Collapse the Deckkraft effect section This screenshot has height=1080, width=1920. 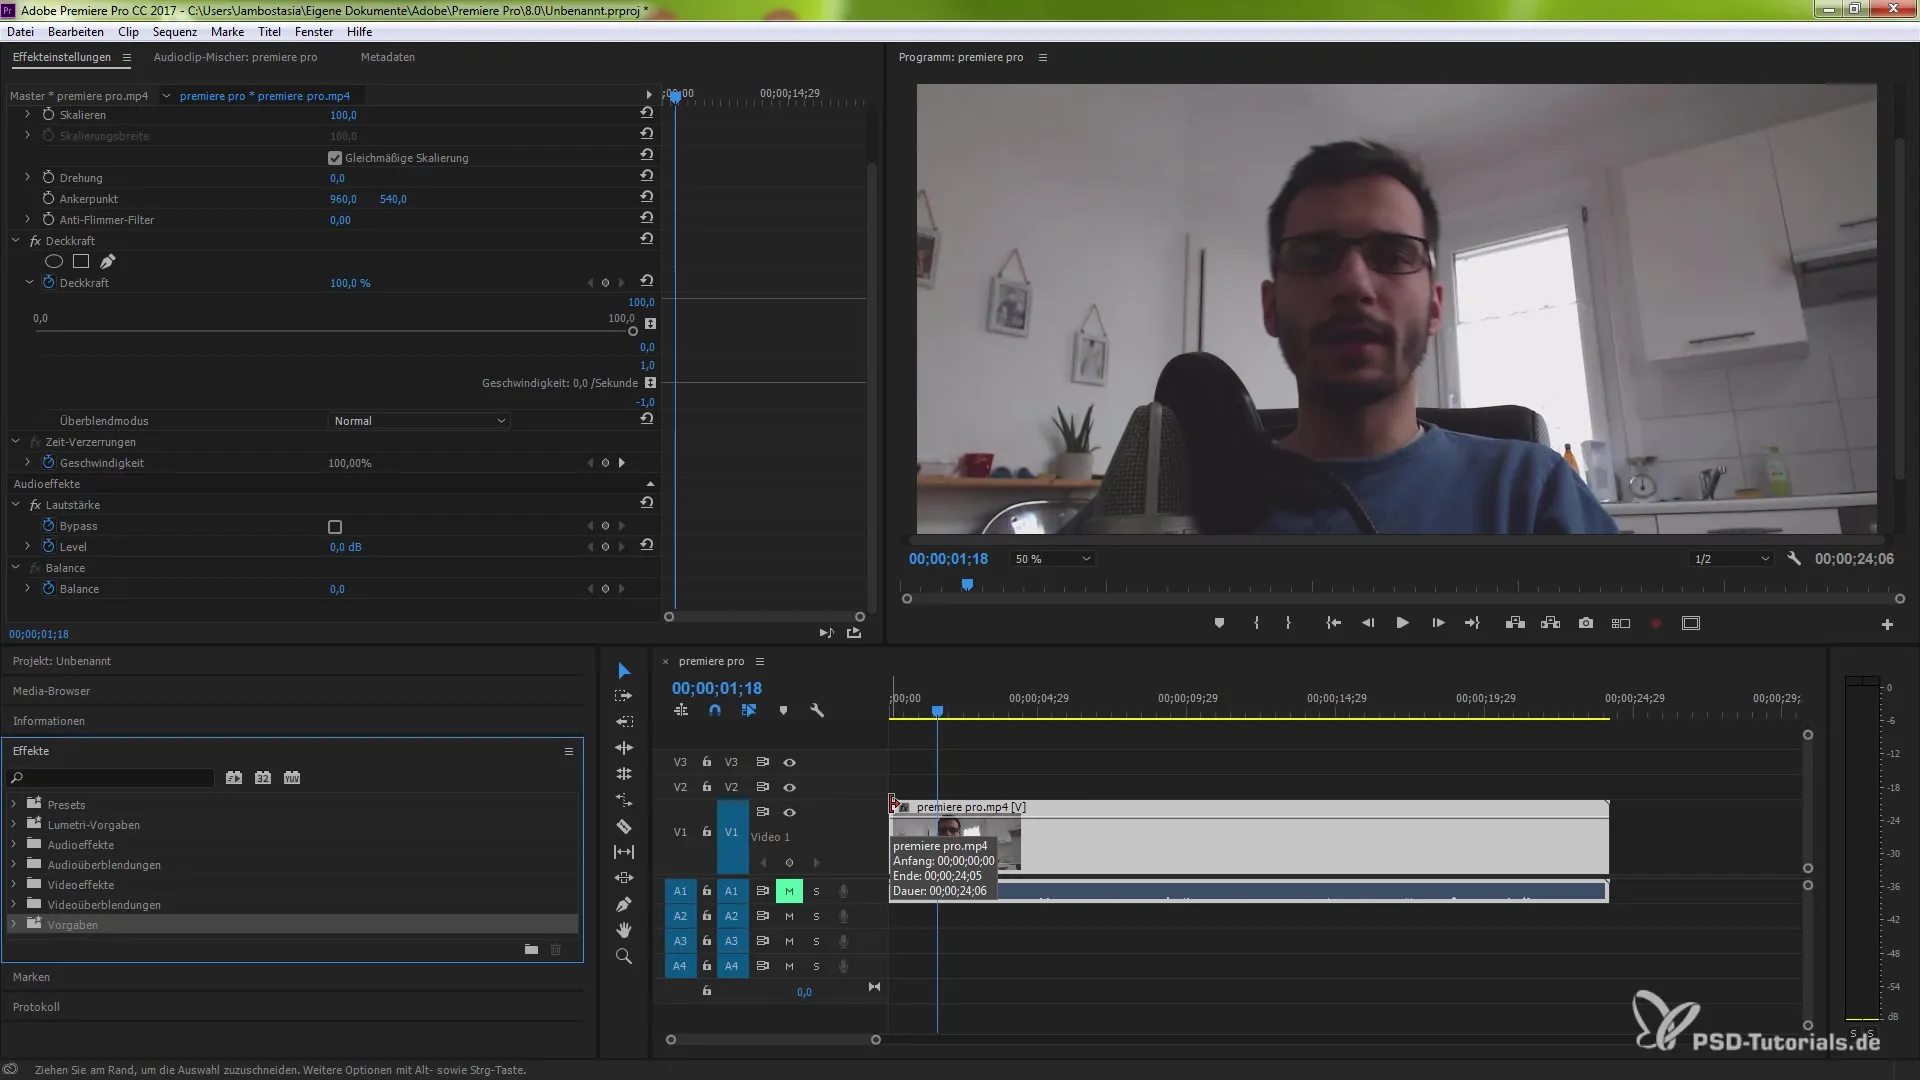pyautogui.click(x=16, y=240)
